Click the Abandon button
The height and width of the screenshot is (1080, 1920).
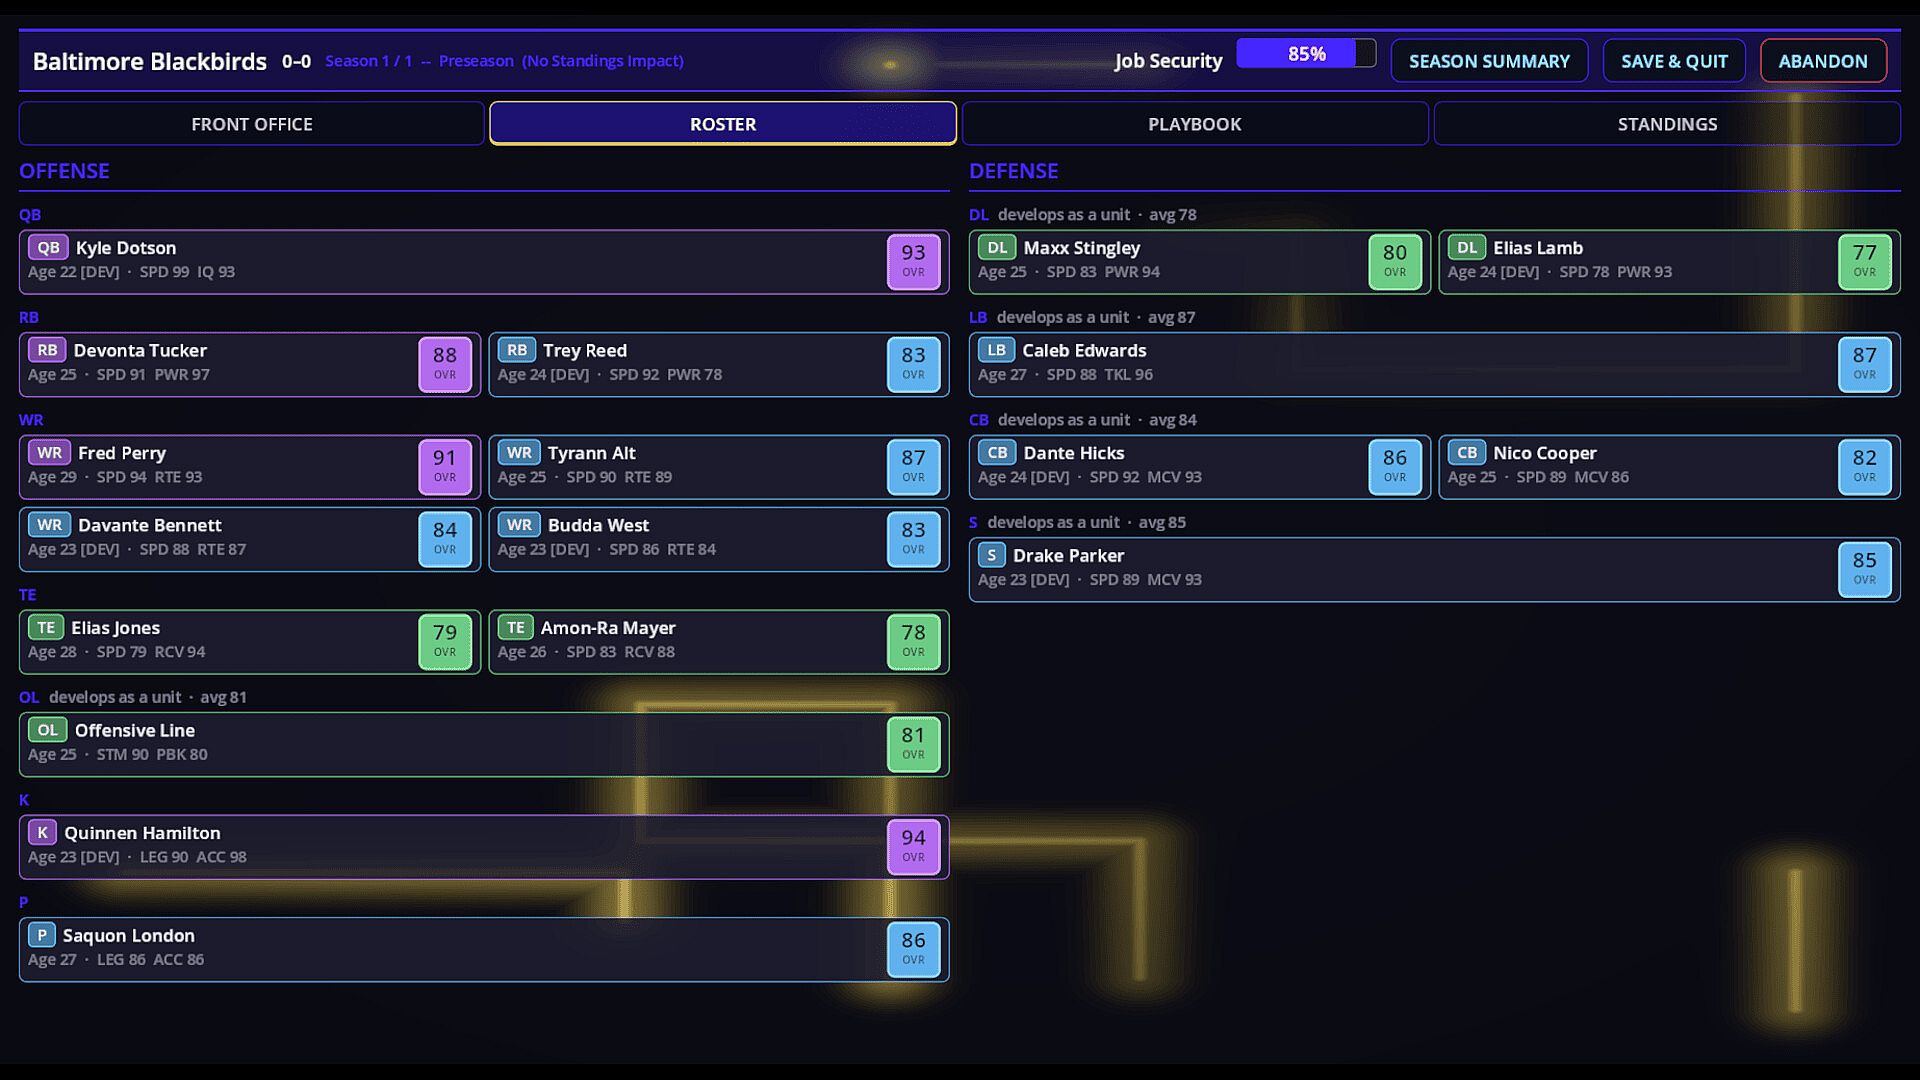(1823, 61)
